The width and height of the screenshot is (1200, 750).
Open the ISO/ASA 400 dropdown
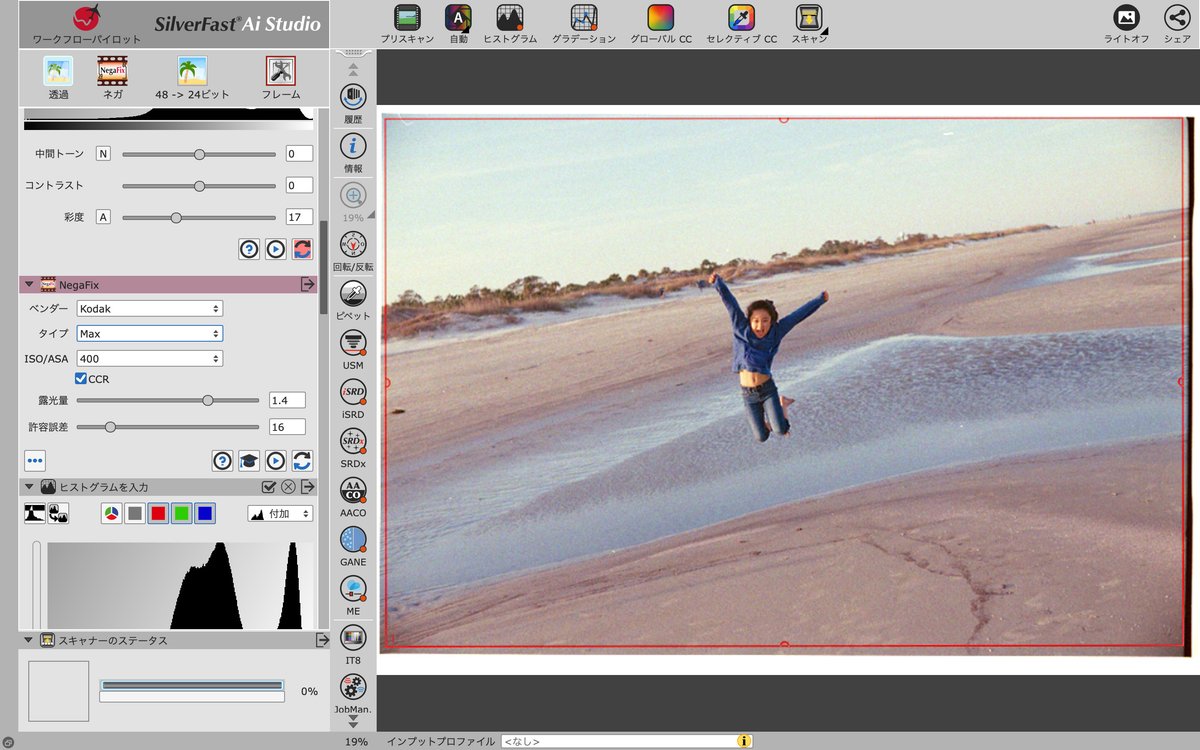pos(149,358)
